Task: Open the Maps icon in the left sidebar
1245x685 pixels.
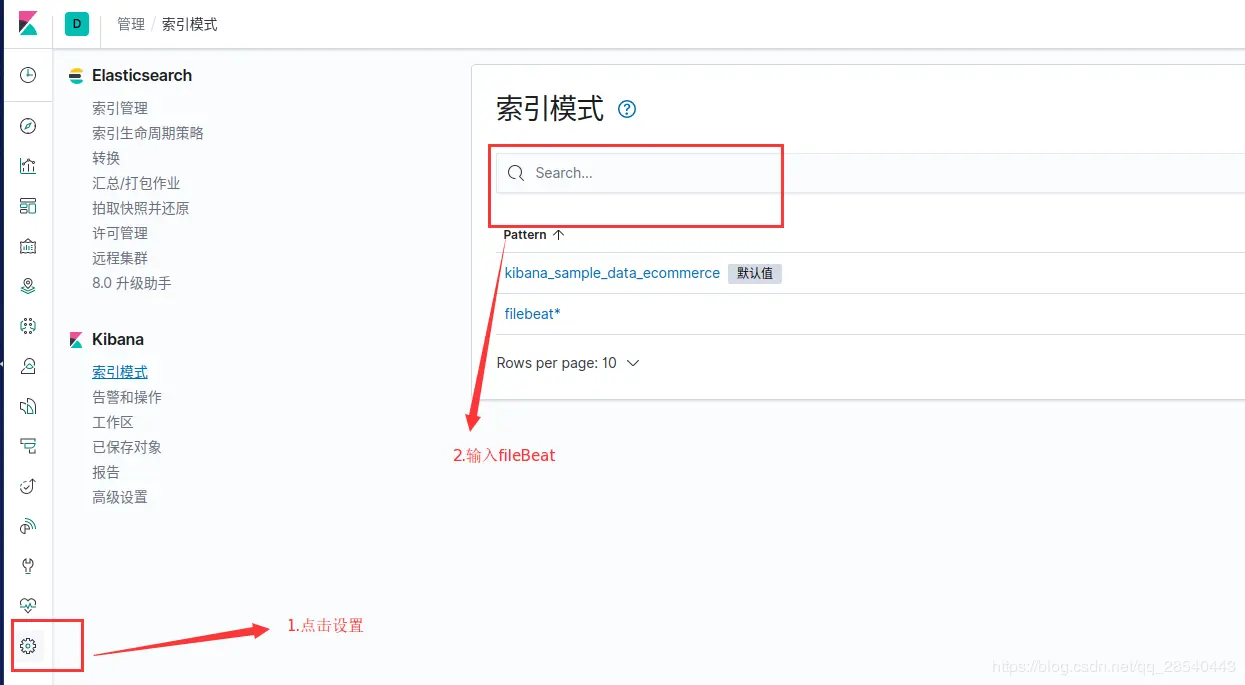Action: coord(27,285)
